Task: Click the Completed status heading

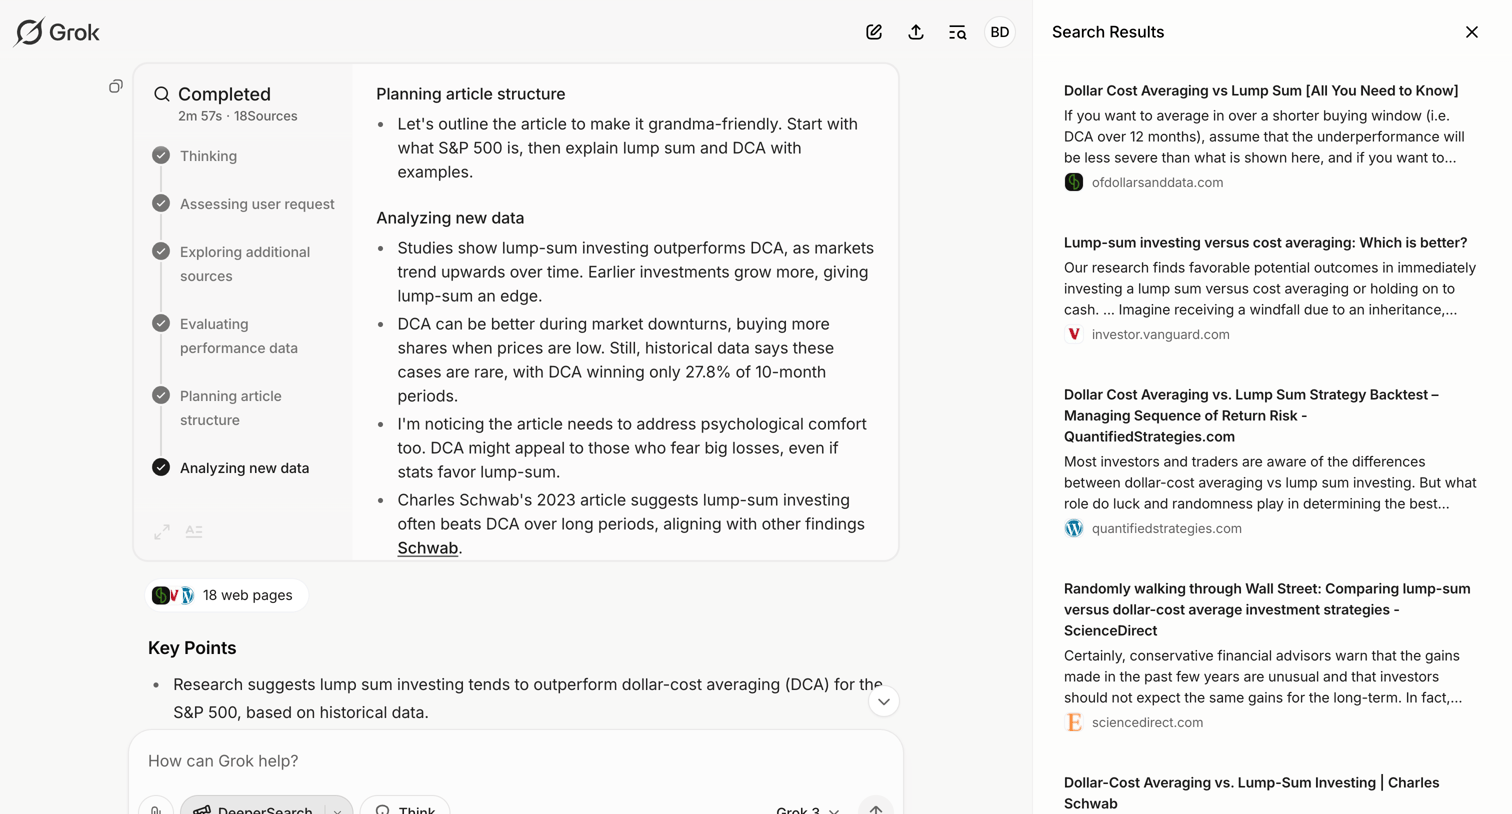Action: pyautogui.click(x=224, y=94)
